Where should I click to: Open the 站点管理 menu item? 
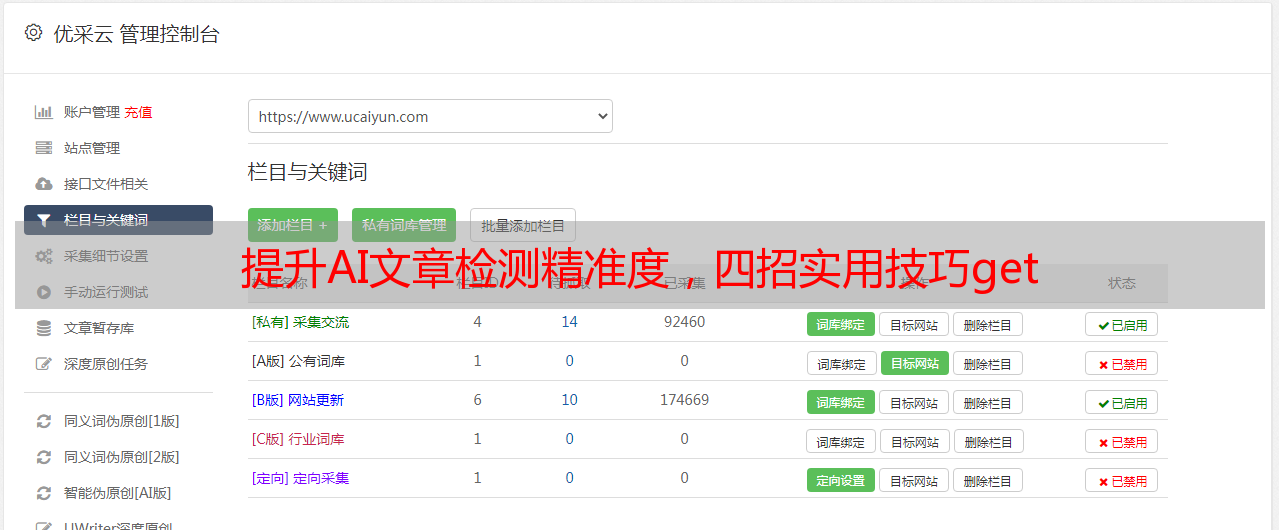tap(92, 148)
